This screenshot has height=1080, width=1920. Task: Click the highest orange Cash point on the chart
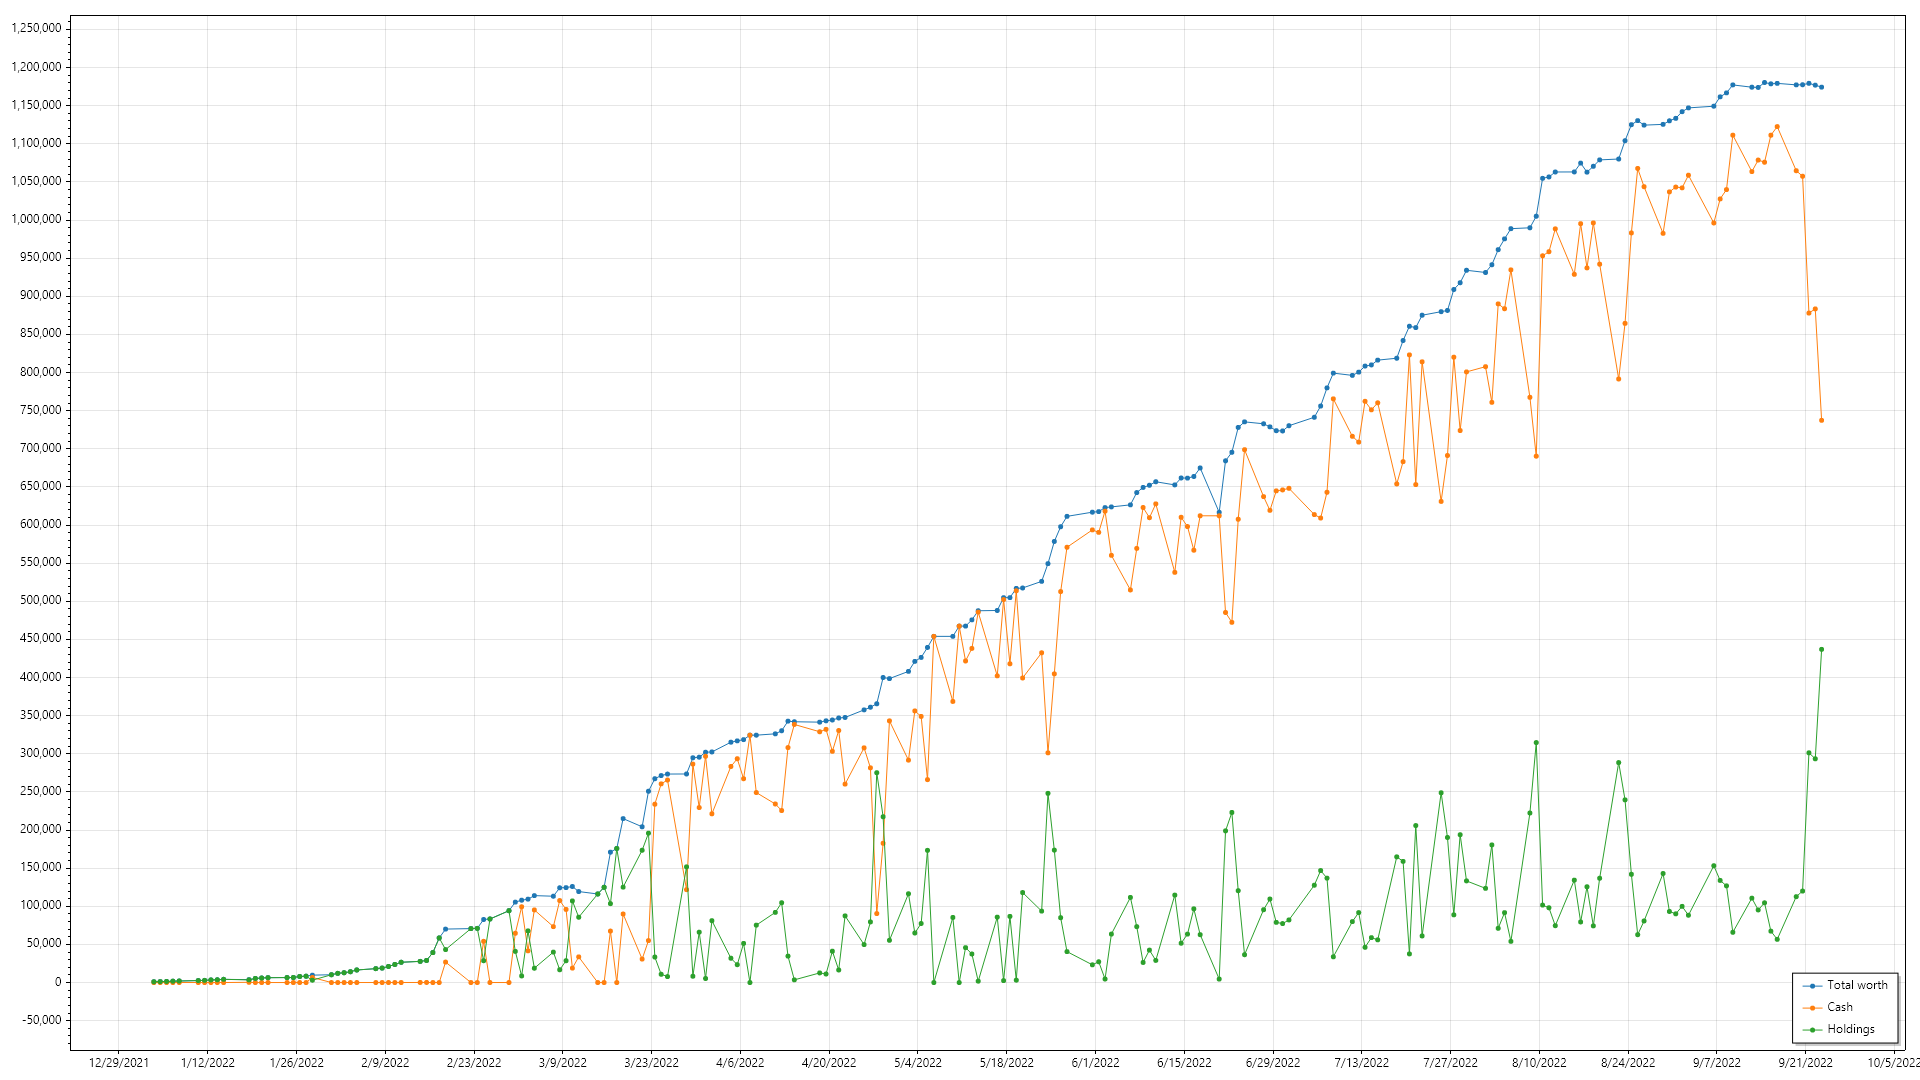1777,127
